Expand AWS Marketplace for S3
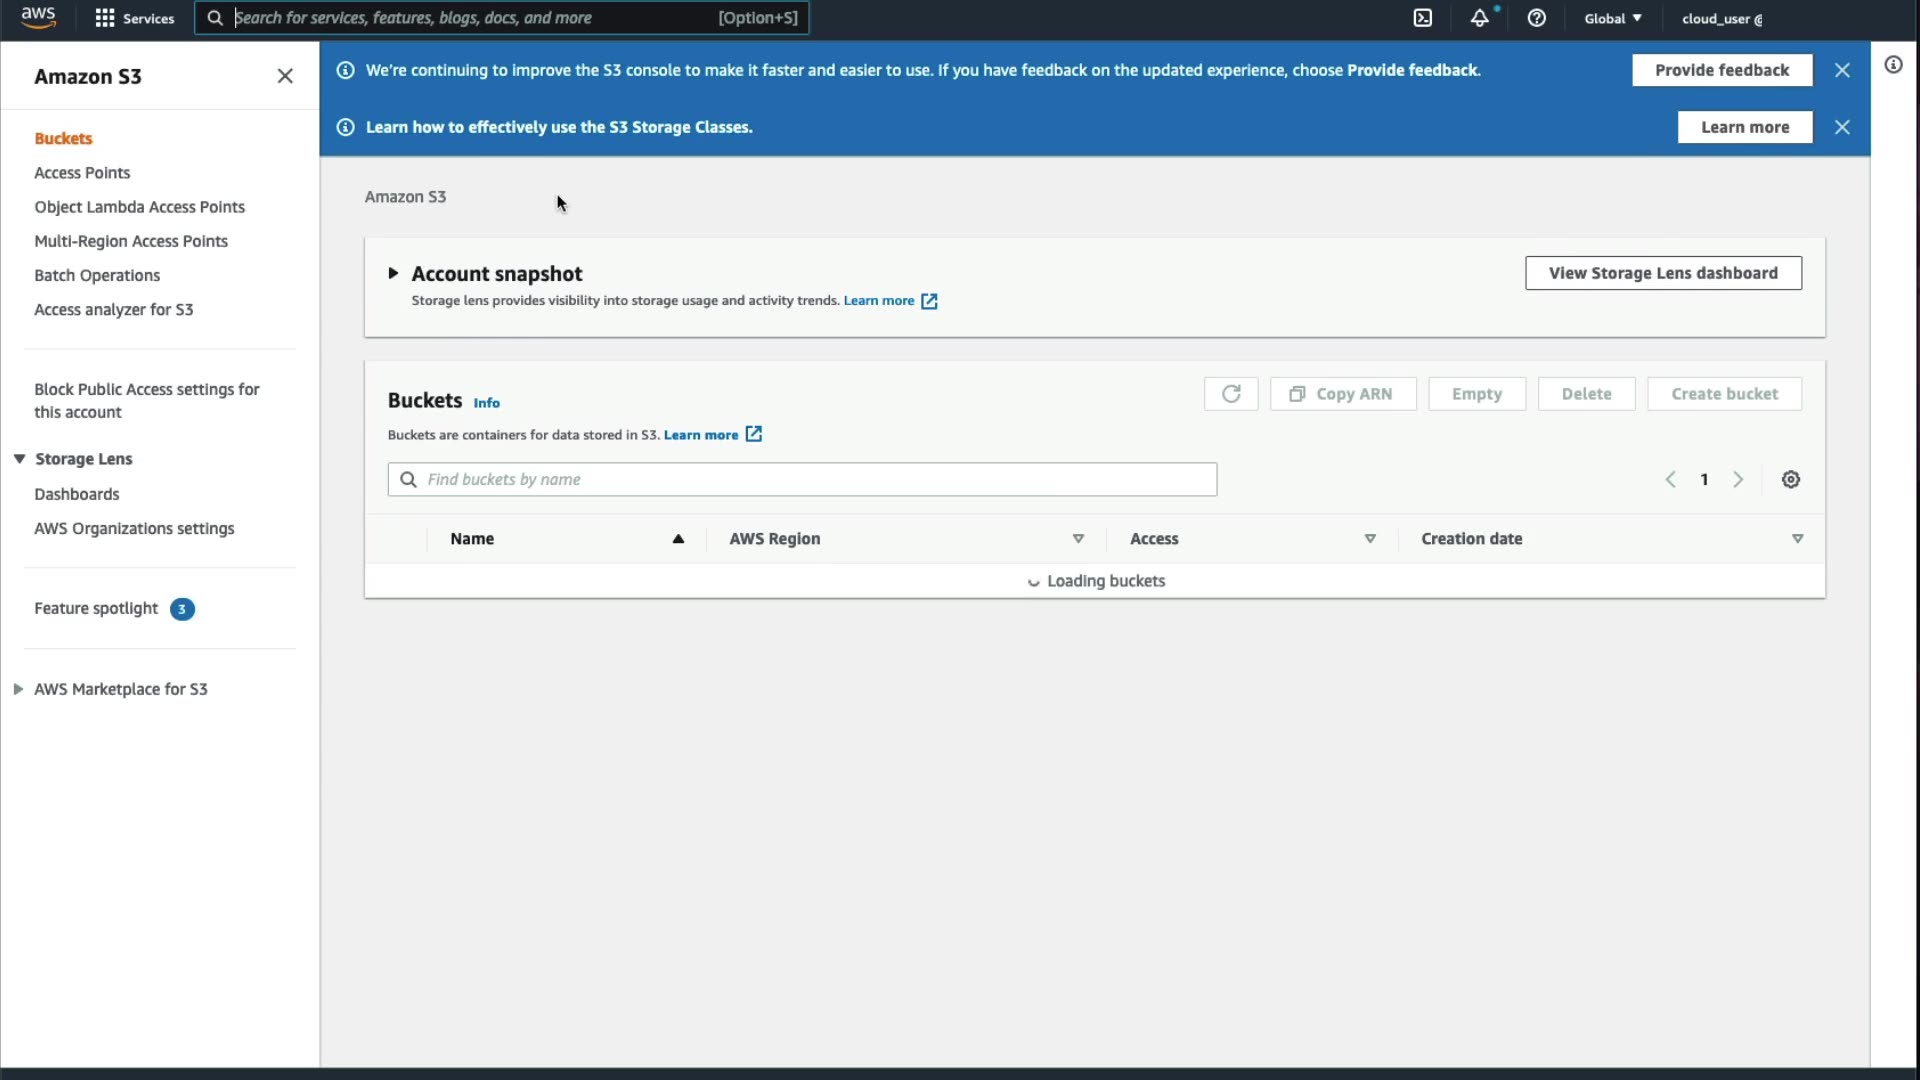This screenshot has height=1080, width=1920. point(18,689)
